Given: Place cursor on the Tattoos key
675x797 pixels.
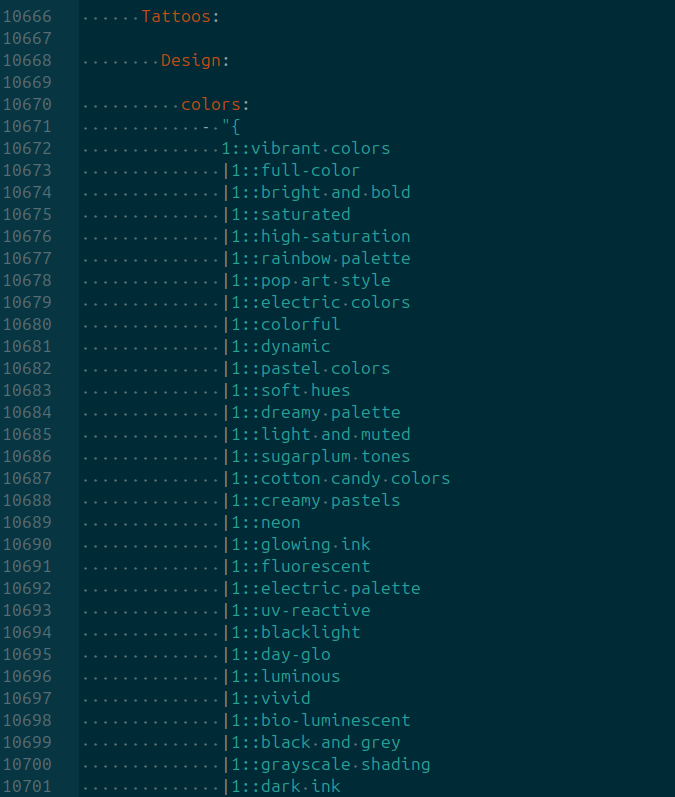Looking at the screenshot, I should [176, 17].
